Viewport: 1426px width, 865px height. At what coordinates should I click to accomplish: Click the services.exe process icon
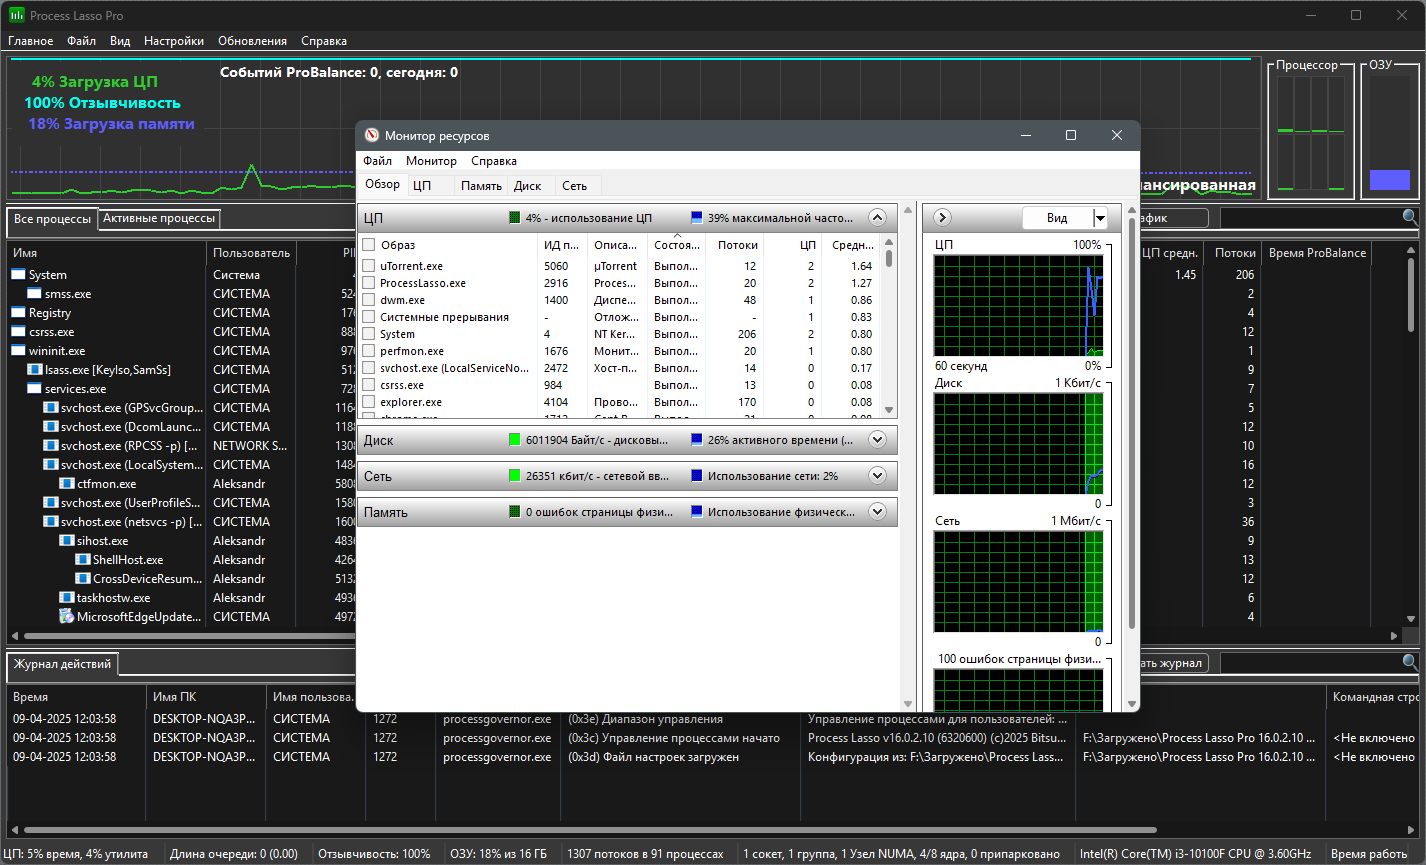tap(34, 388)
